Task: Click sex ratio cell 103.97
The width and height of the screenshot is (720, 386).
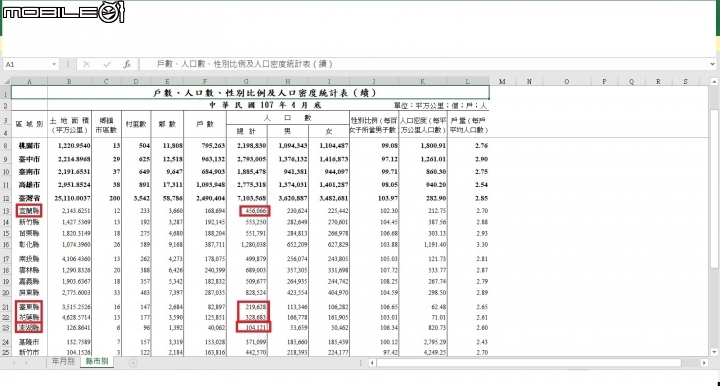Action: point(374,199)
